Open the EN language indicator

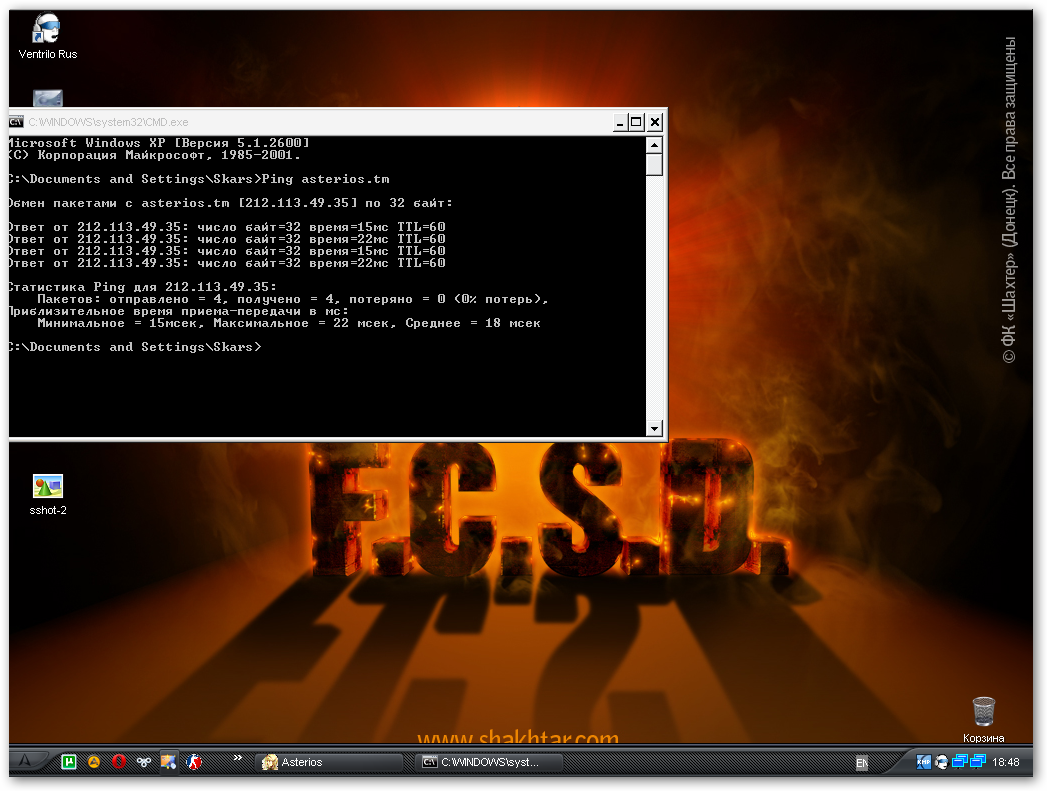[x=862, y=762]
